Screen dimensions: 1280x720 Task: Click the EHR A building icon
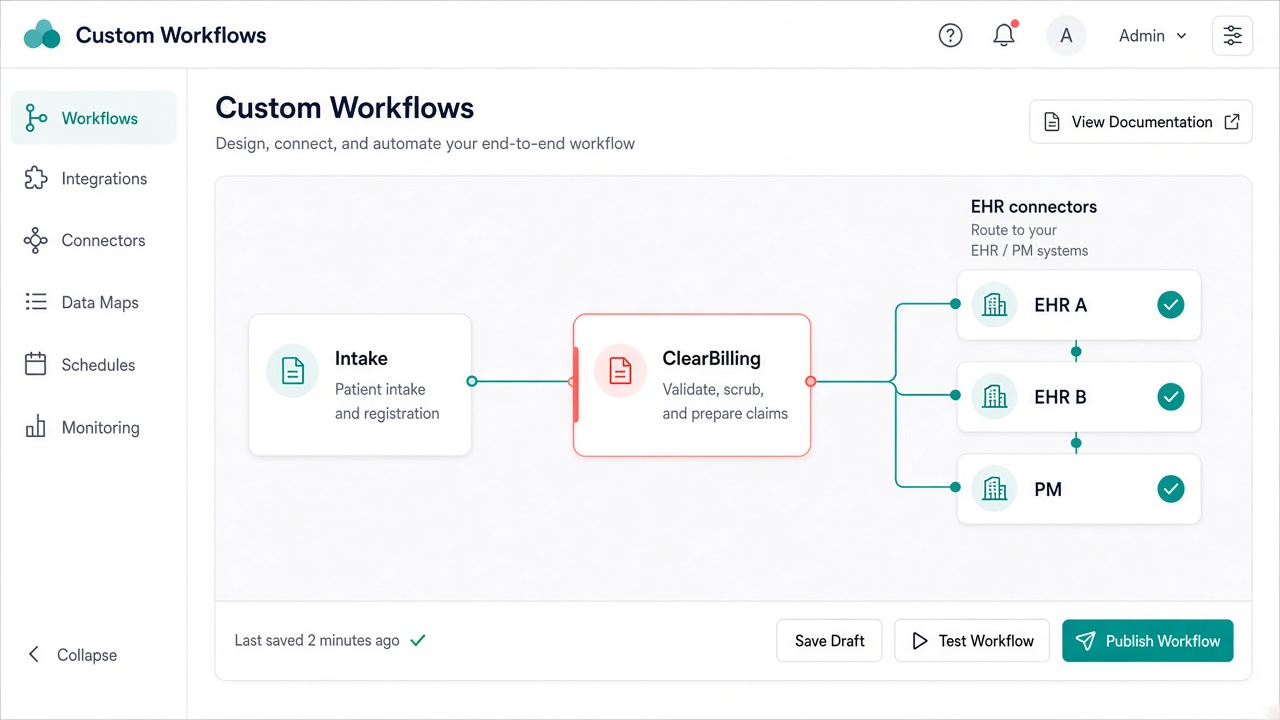(x=994, y=305)
